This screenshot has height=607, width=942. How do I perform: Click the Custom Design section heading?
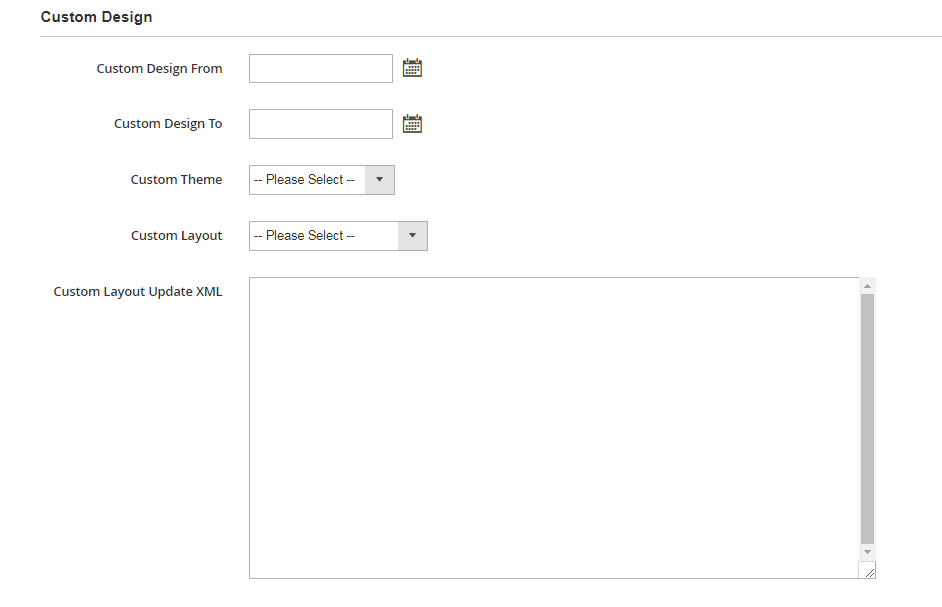point(96,17)
